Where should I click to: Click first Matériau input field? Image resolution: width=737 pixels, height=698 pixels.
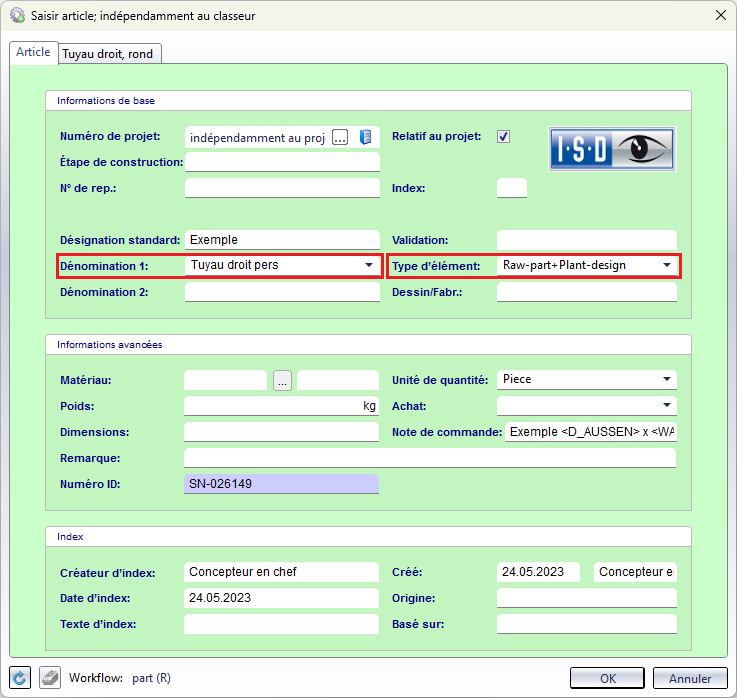coord(226,380)
